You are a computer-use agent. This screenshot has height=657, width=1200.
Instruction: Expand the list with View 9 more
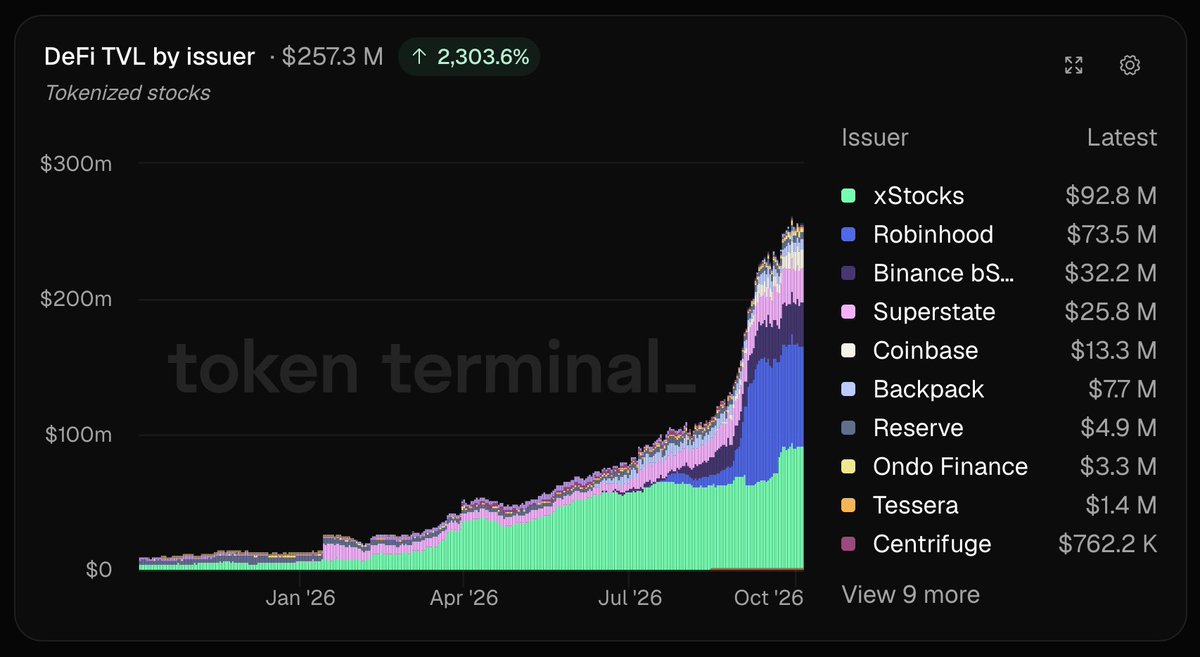pos(911,595)
